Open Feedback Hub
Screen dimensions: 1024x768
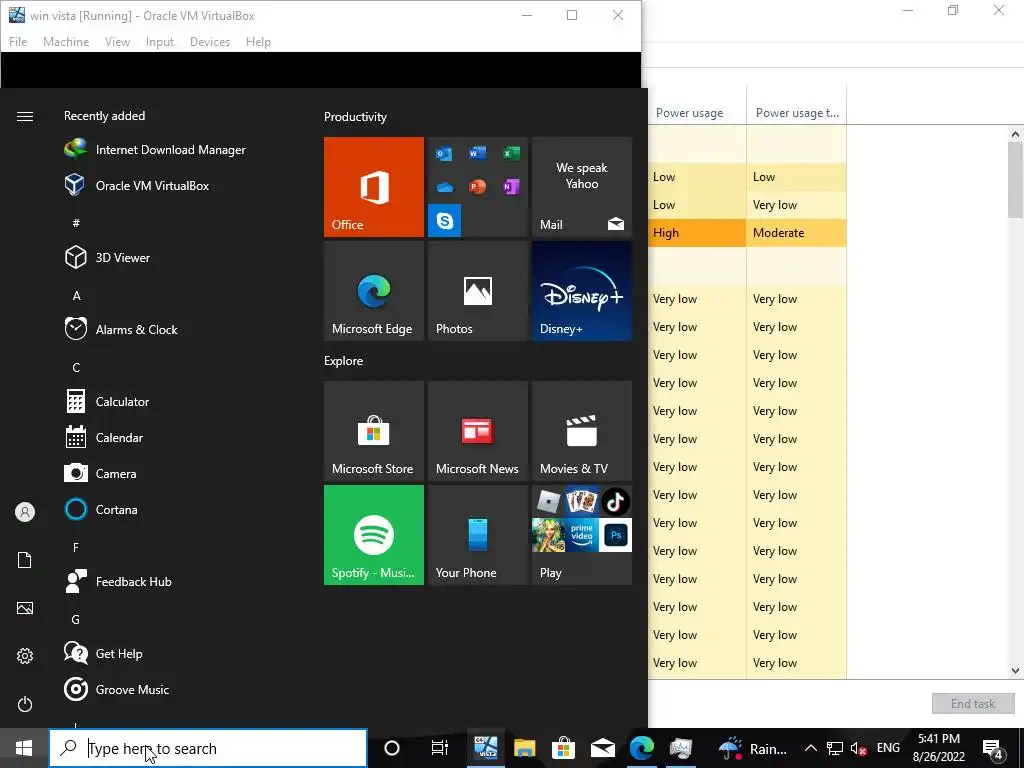tap(118, 581)
